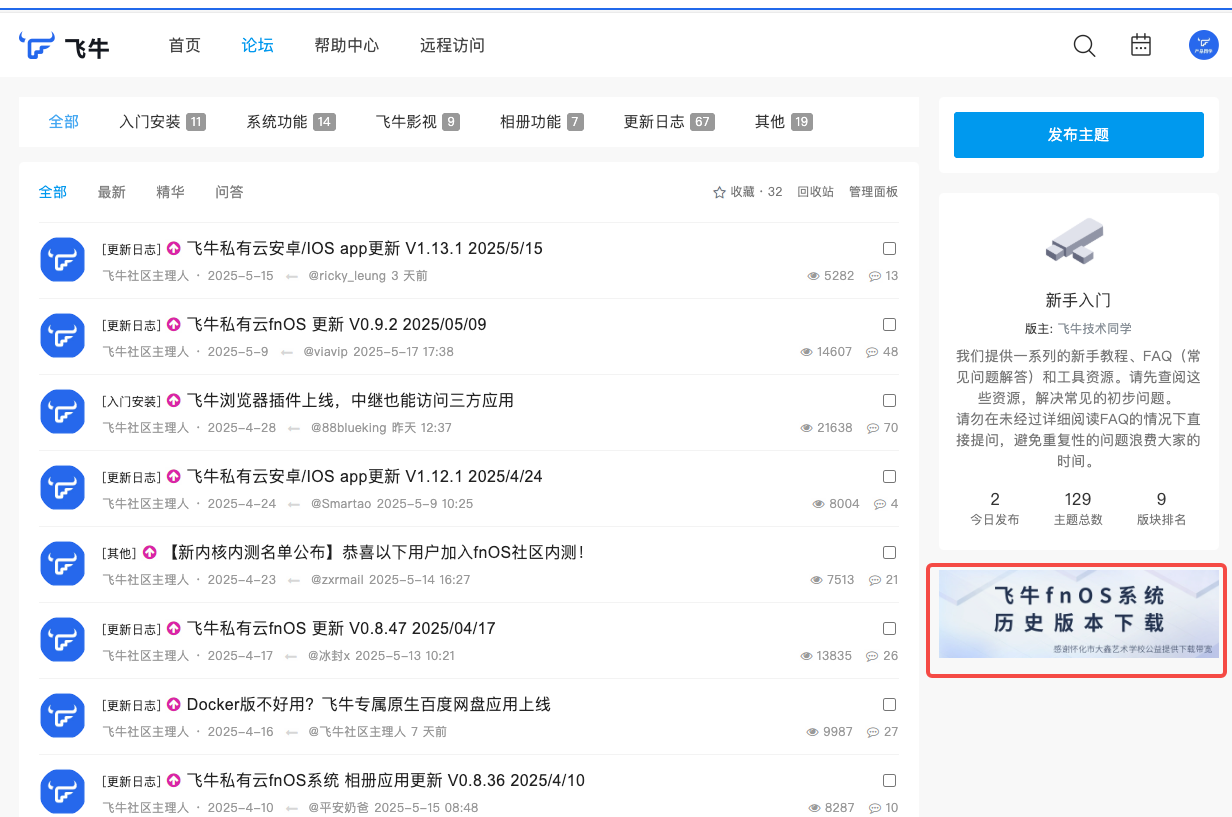This screenshot has width=1232, height=817.
Task: Show the 问答 thread filter
Action: [229, 192]
